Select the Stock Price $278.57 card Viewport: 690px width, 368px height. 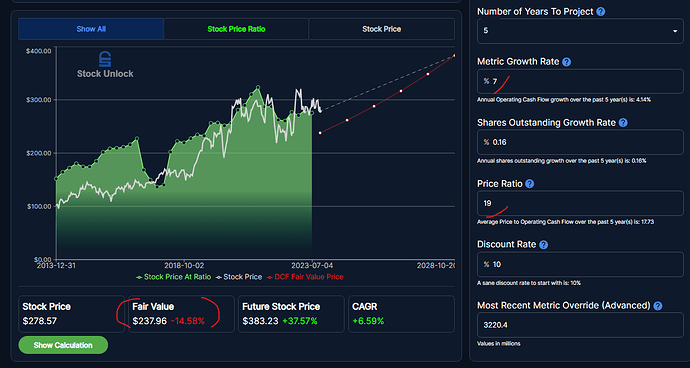pos(71,314)
